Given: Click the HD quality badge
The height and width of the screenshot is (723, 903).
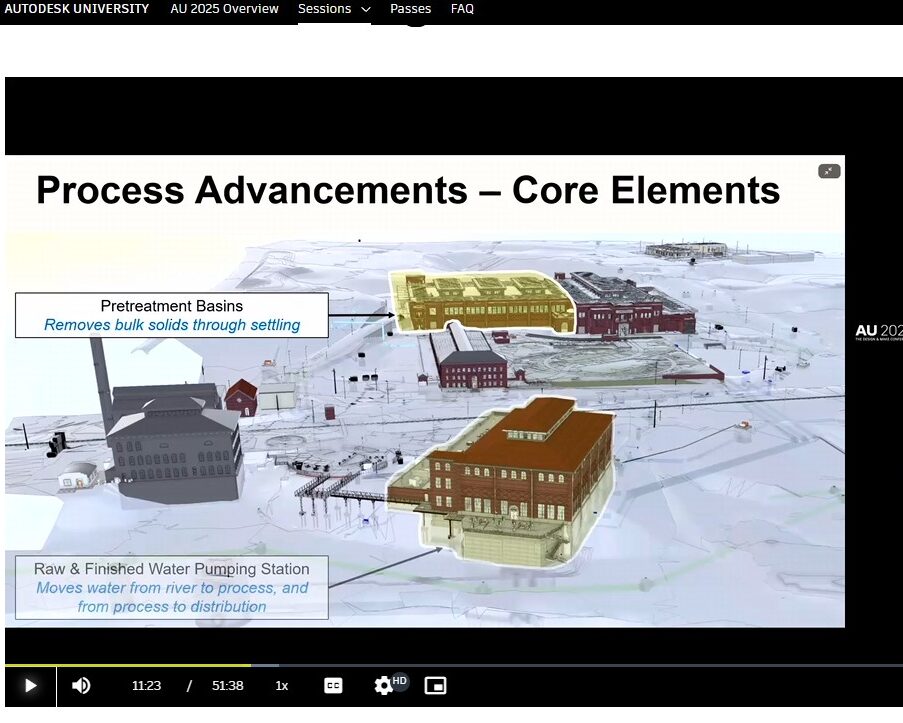Looking at the screenshot, I should pos(400,680).
